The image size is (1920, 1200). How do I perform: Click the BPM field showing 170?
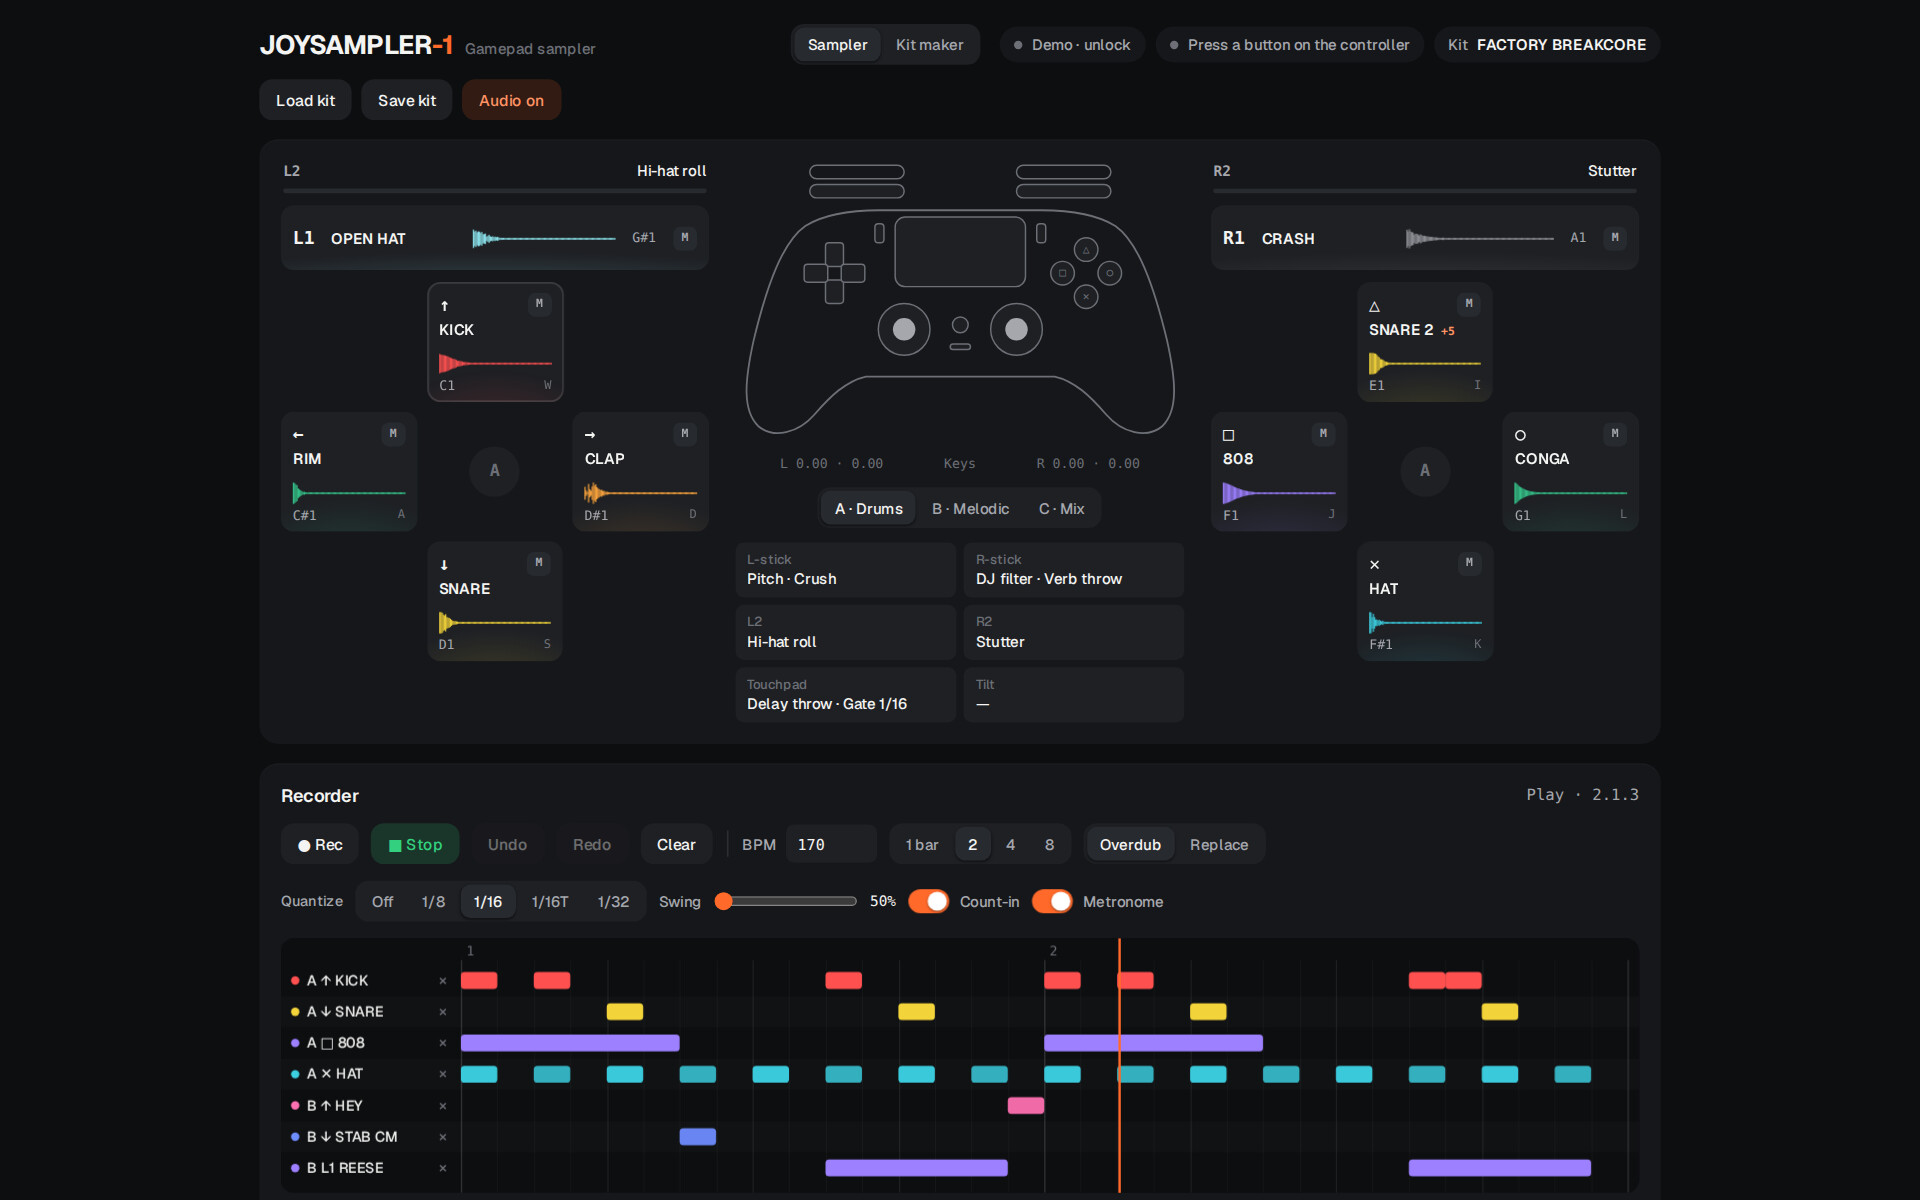click(x=831, y=845)
